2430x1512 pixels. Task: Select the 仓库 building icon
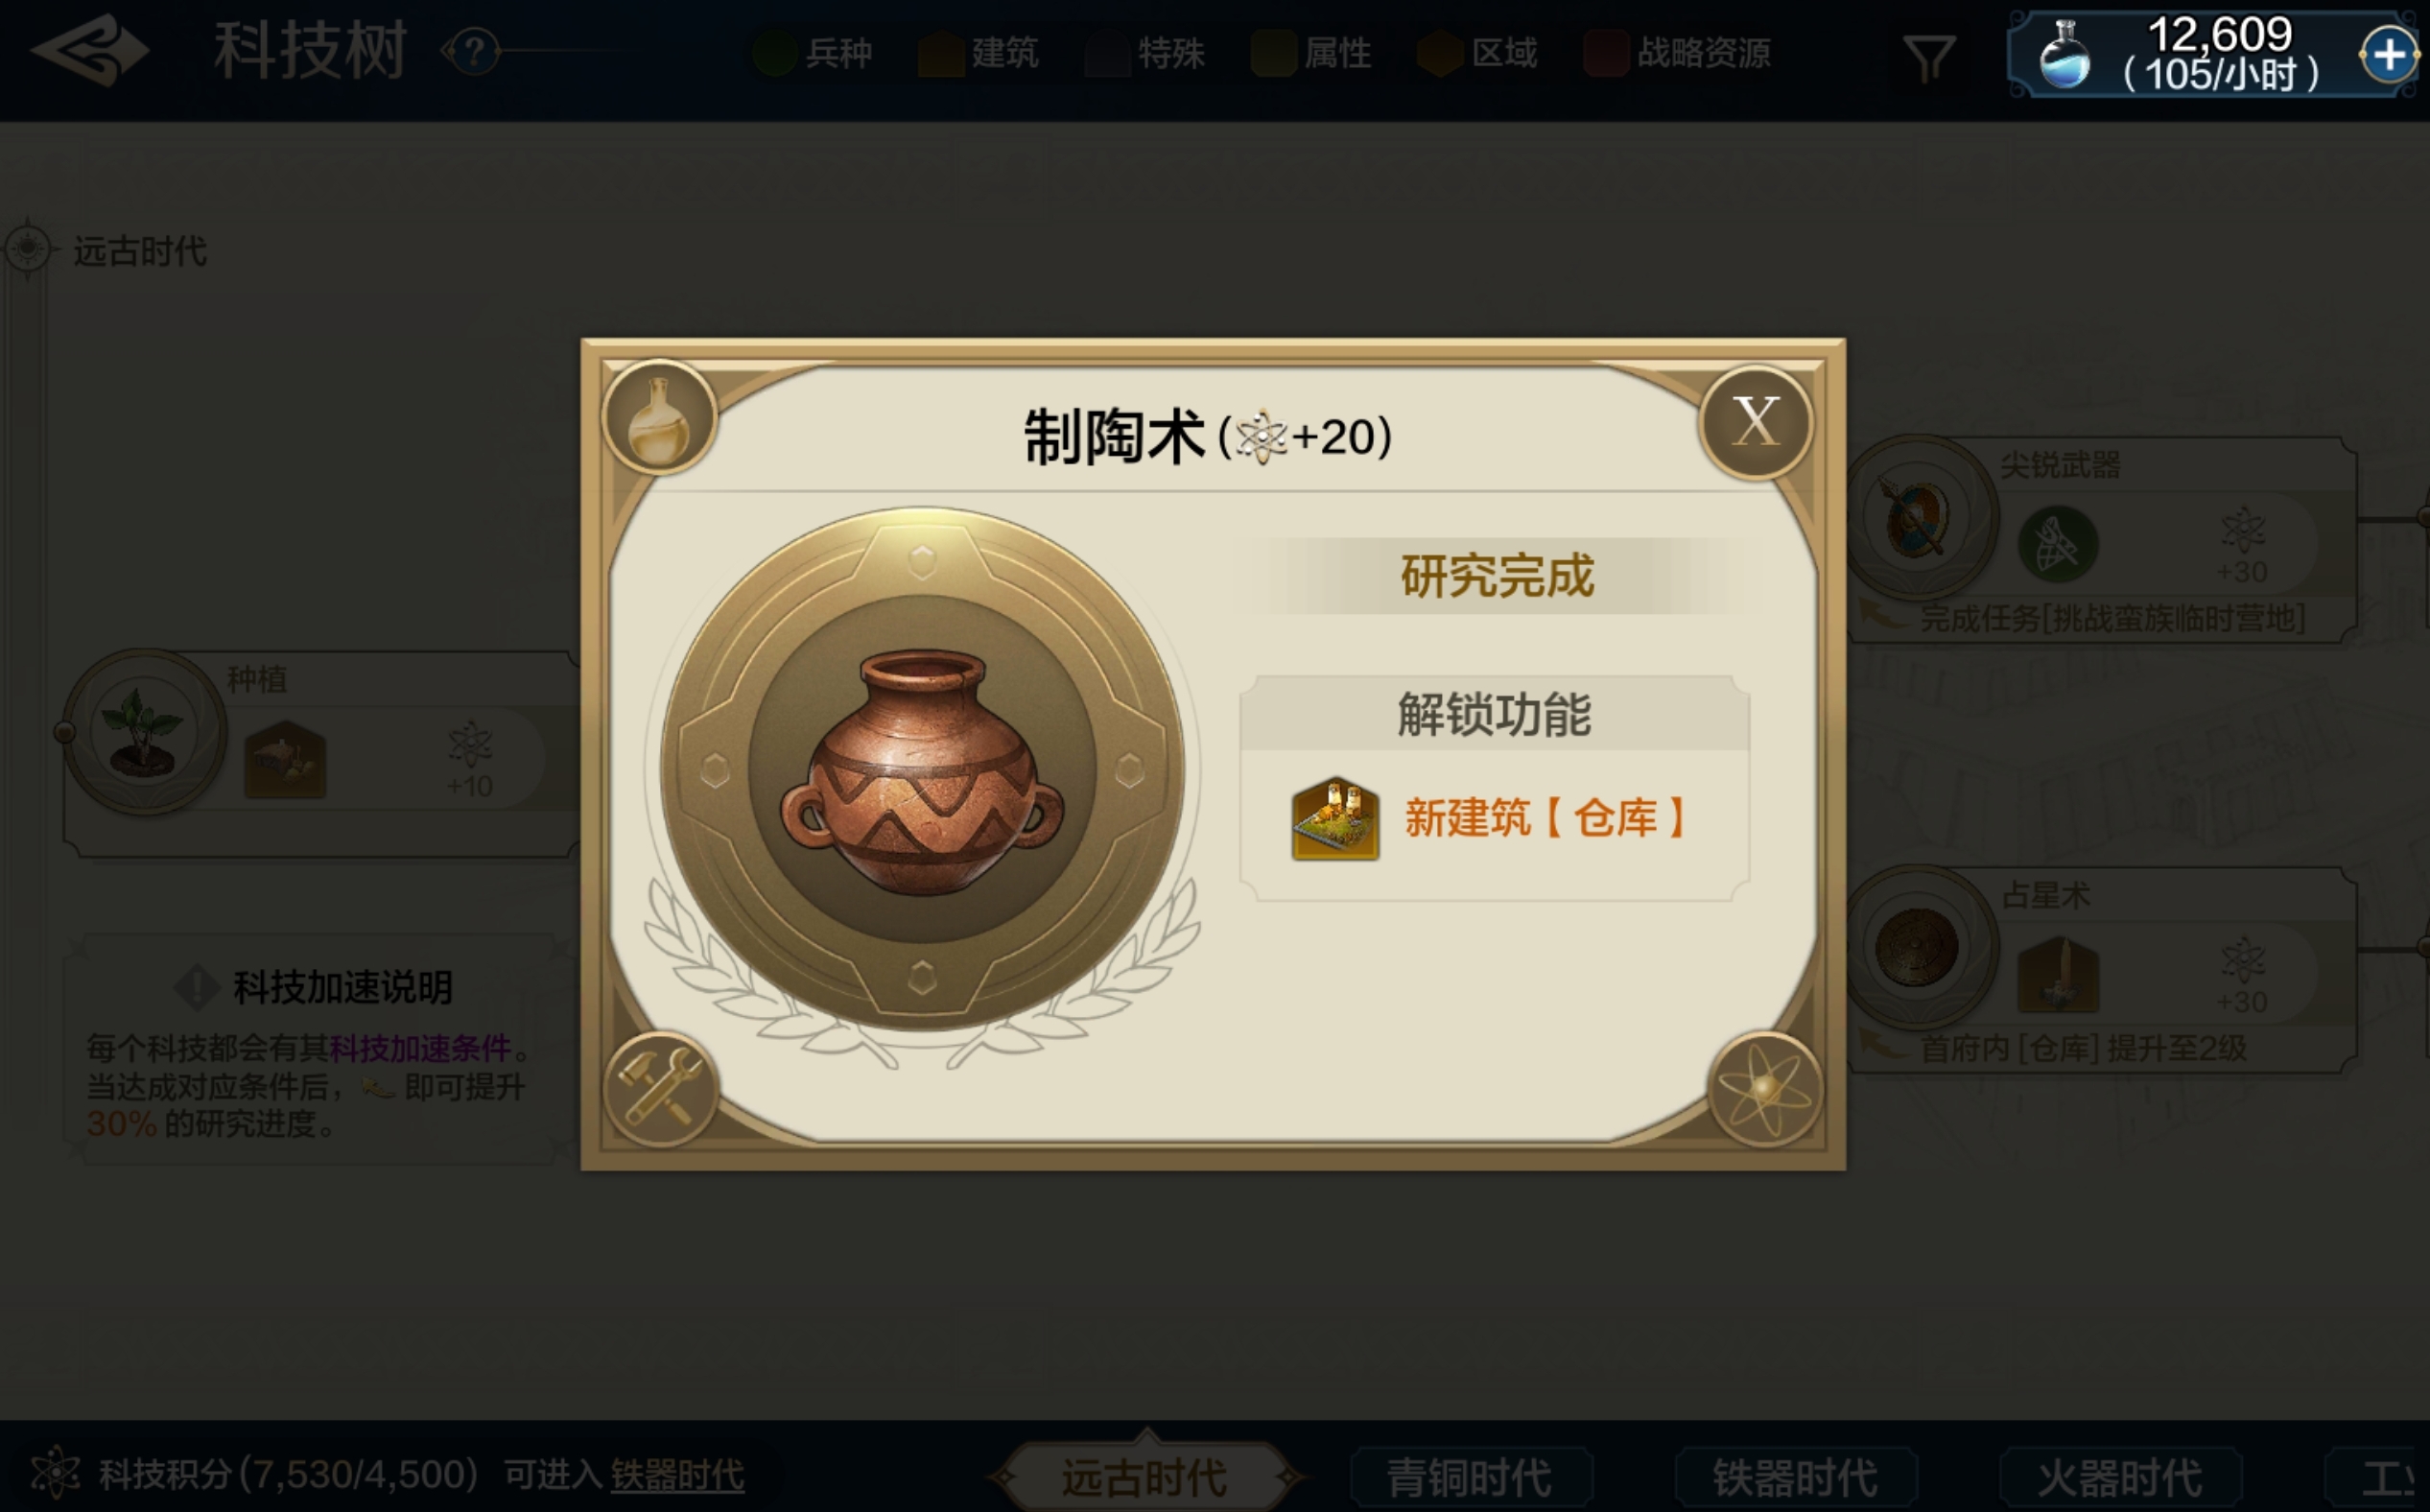coord(1335,819)
